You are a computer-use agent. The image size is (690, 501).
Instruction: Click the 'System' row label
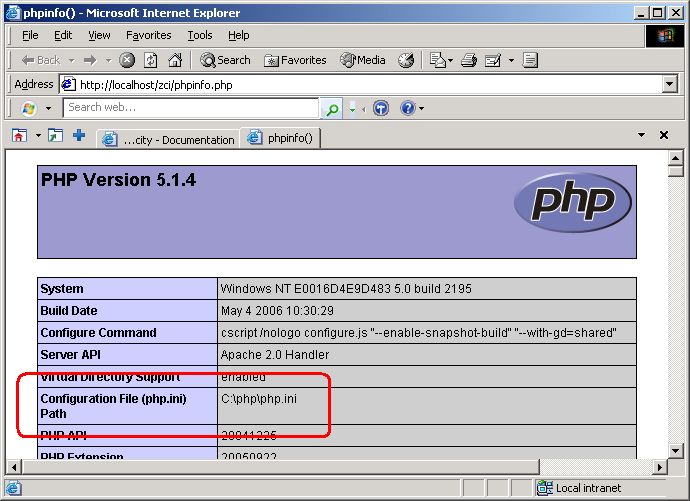coord(62,289)
